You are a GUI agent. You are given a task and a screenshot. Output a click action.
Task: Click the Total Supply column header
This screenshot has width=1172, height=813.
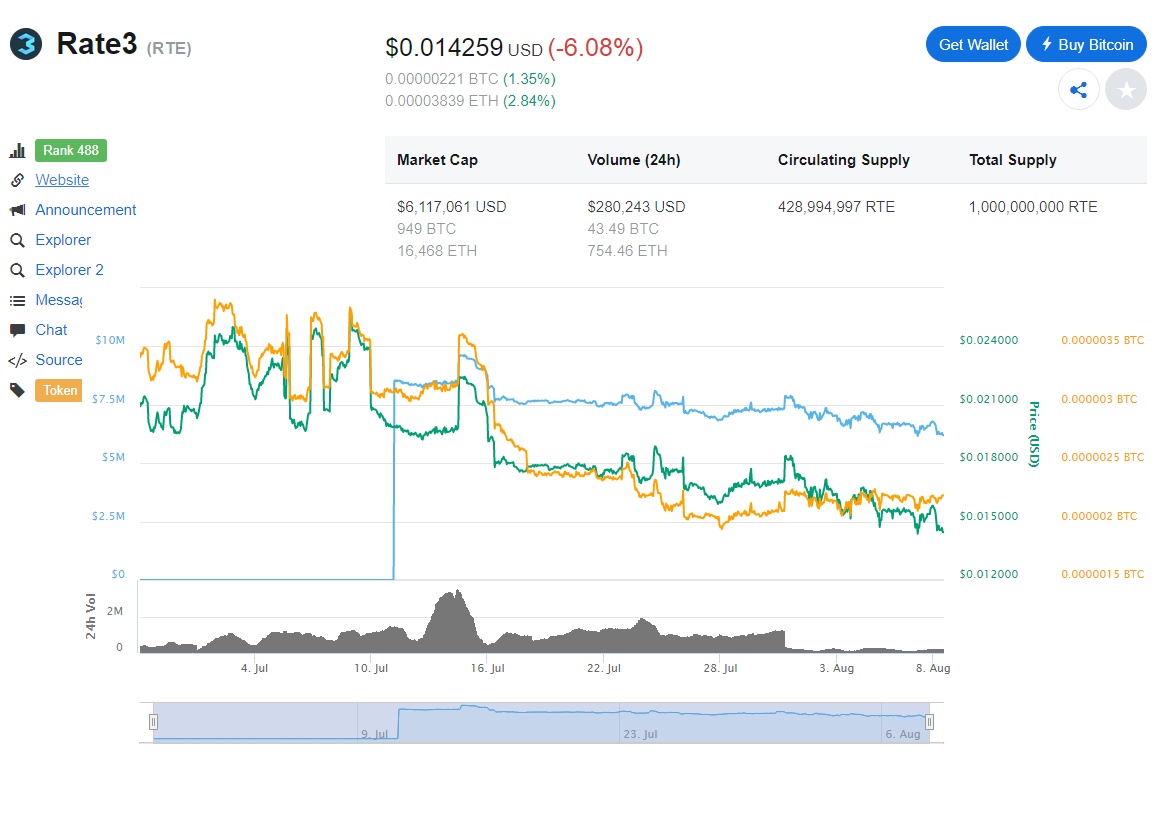pyautogui.click(x=1013, y=160)
